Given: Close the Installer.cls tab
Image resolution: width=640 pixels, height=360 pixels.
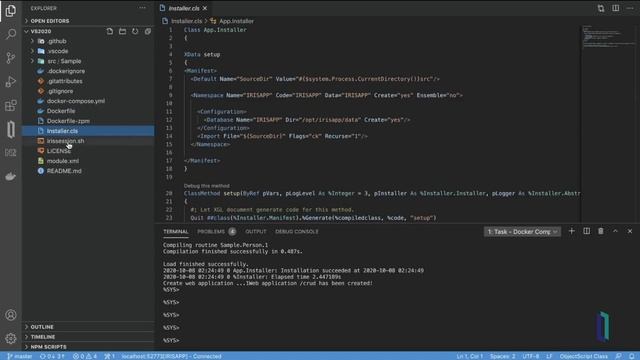Looking at the screenshot, I should pyautogui.click(x=205, y=8).
